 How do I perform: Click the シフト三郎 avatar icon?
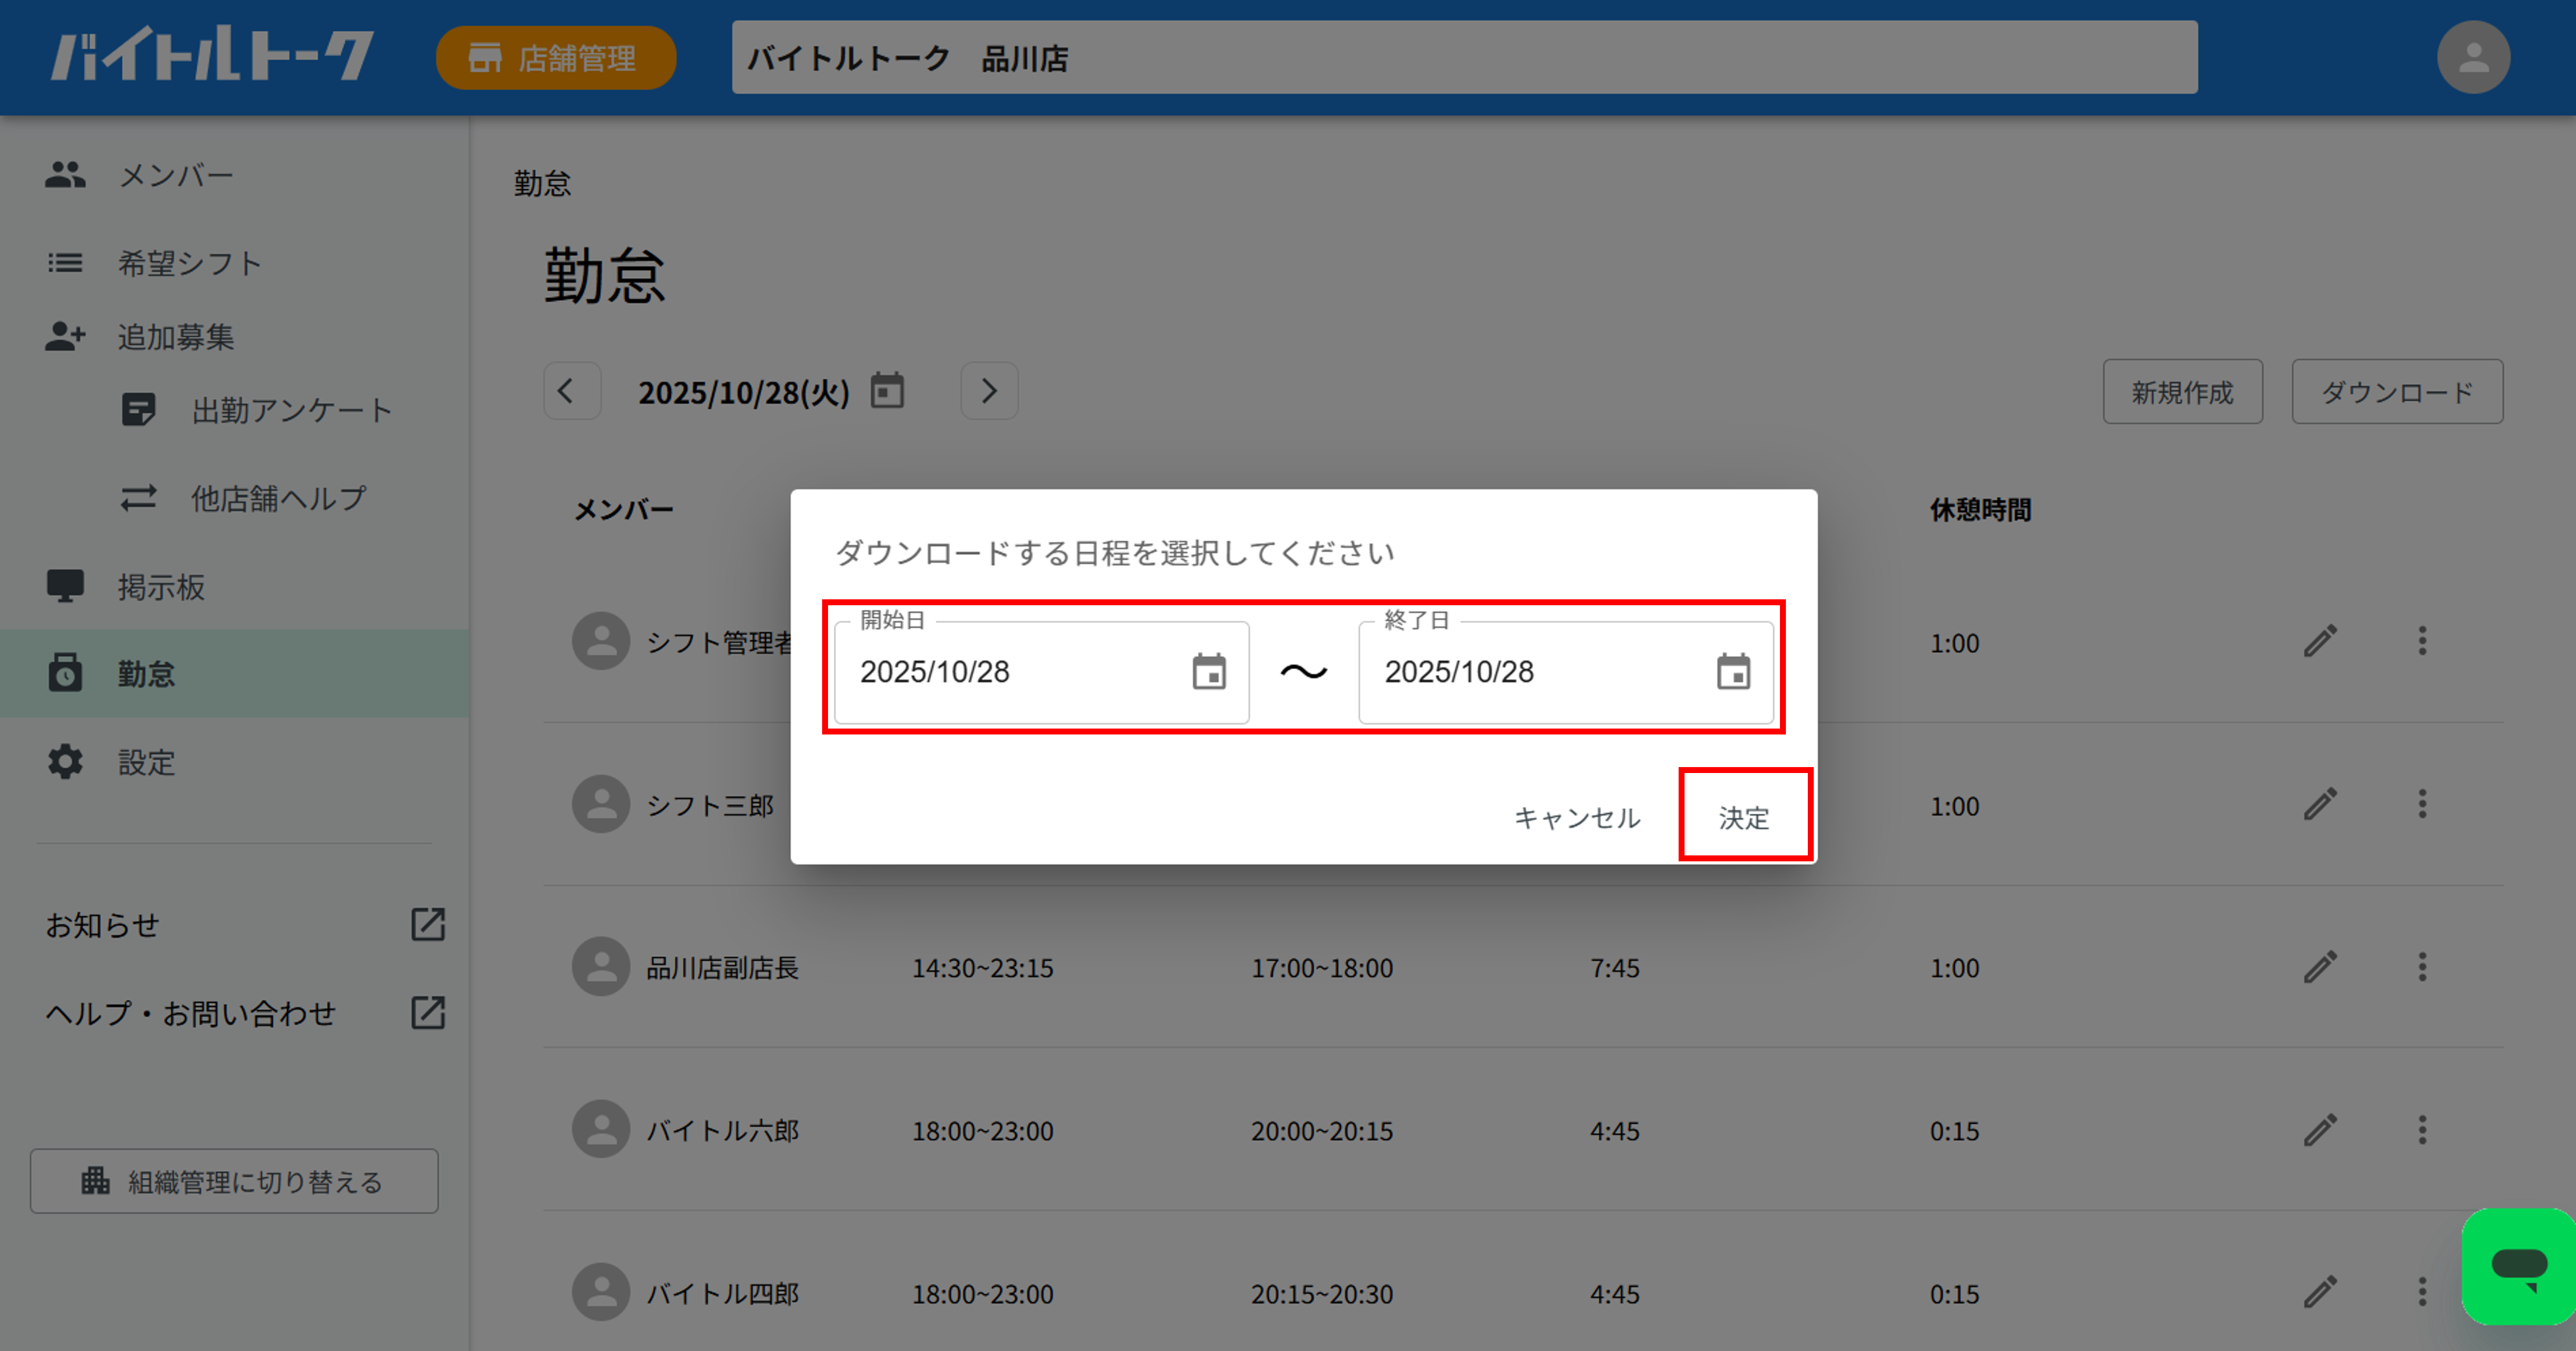[x=600, y=804]
